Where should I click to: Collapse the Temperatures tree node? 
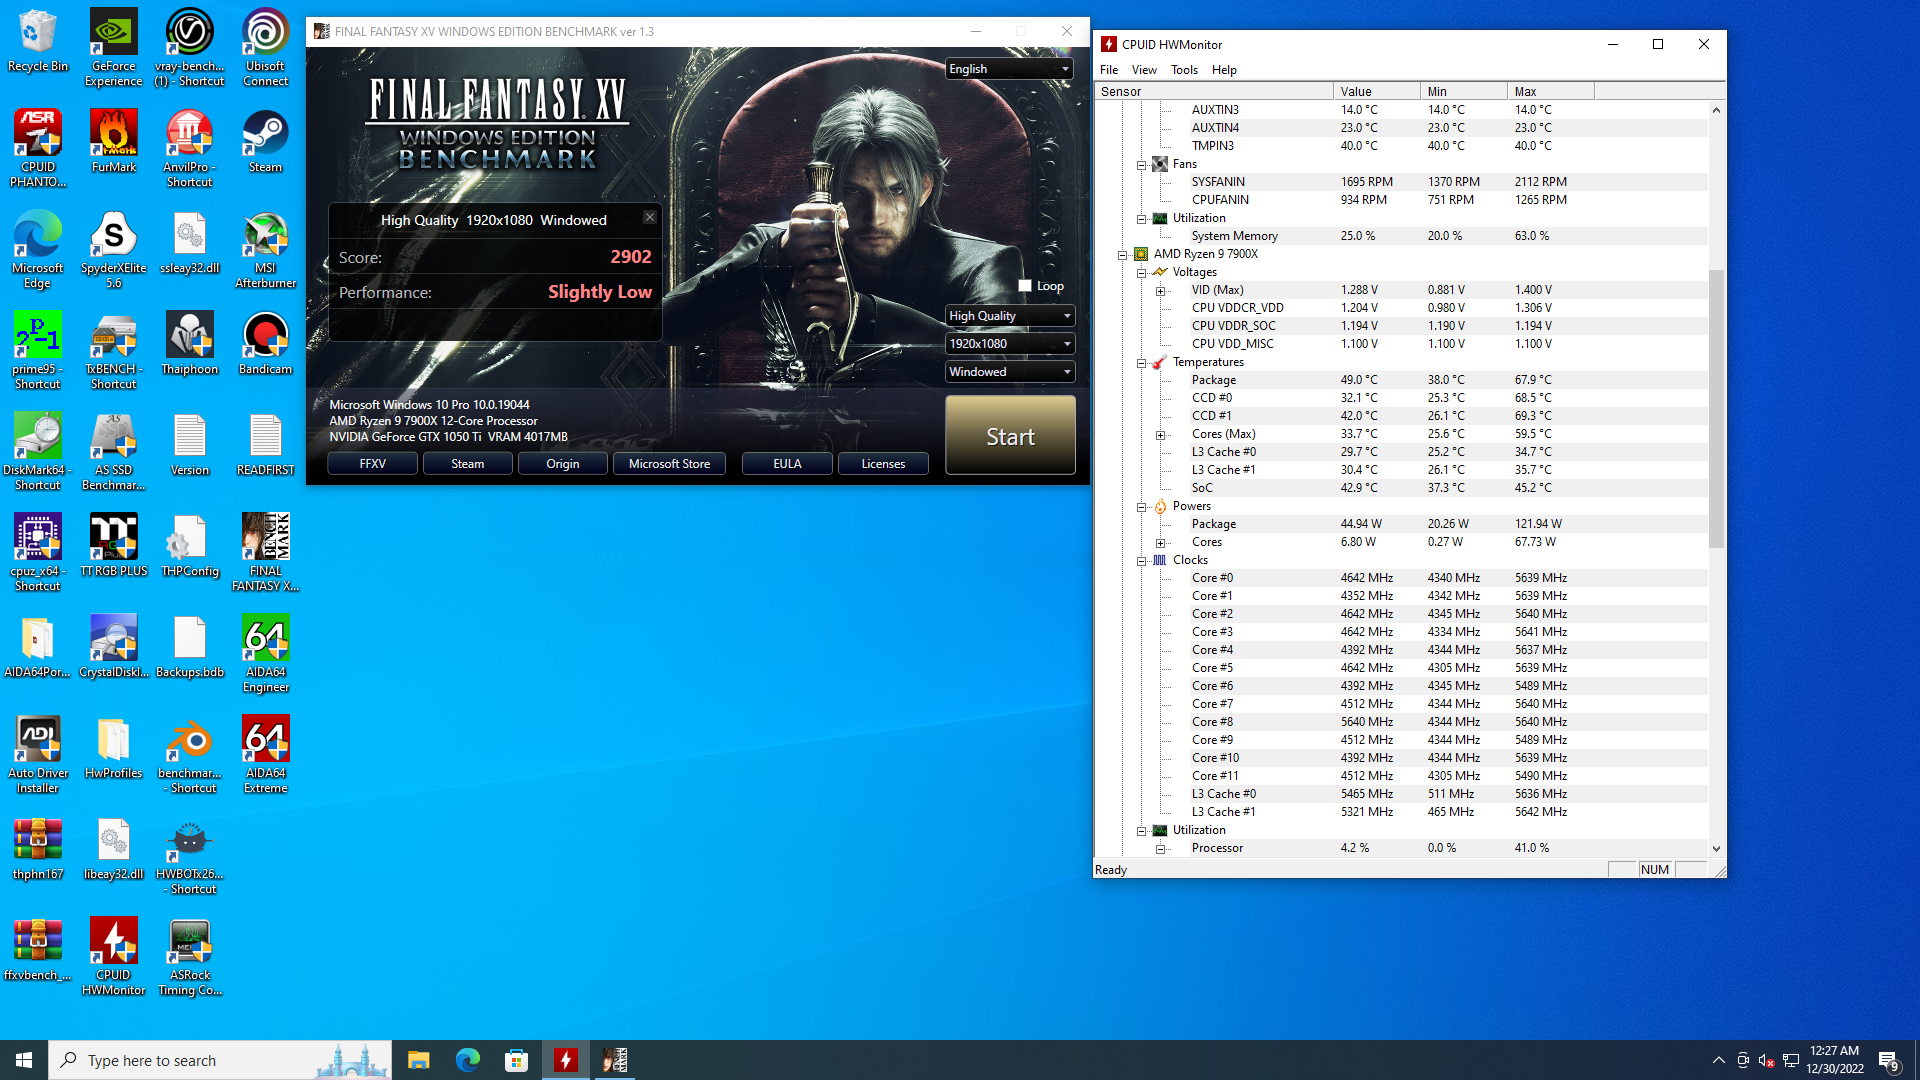[x=1141, y=363]
